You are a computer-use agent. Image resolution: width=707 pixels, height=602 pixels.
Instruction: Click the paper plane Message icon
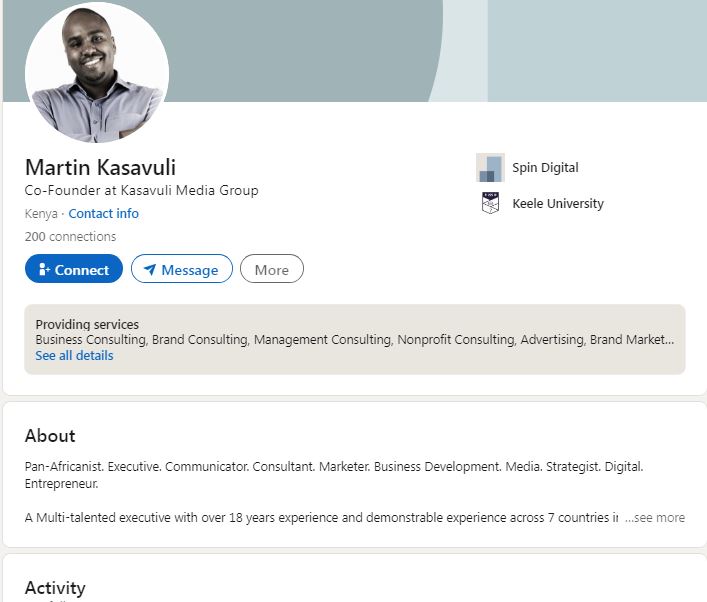[150, 269]
